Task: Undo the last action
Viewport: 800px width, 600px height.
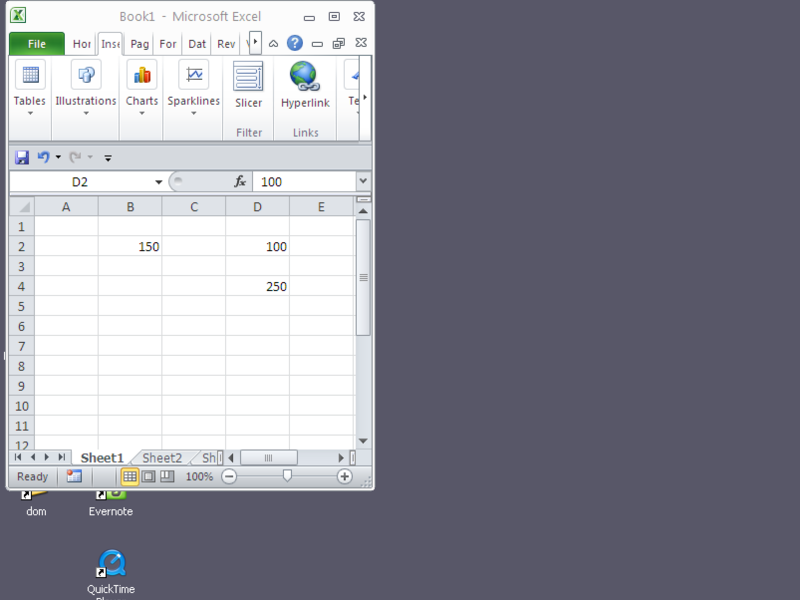Action: point(43,157)
